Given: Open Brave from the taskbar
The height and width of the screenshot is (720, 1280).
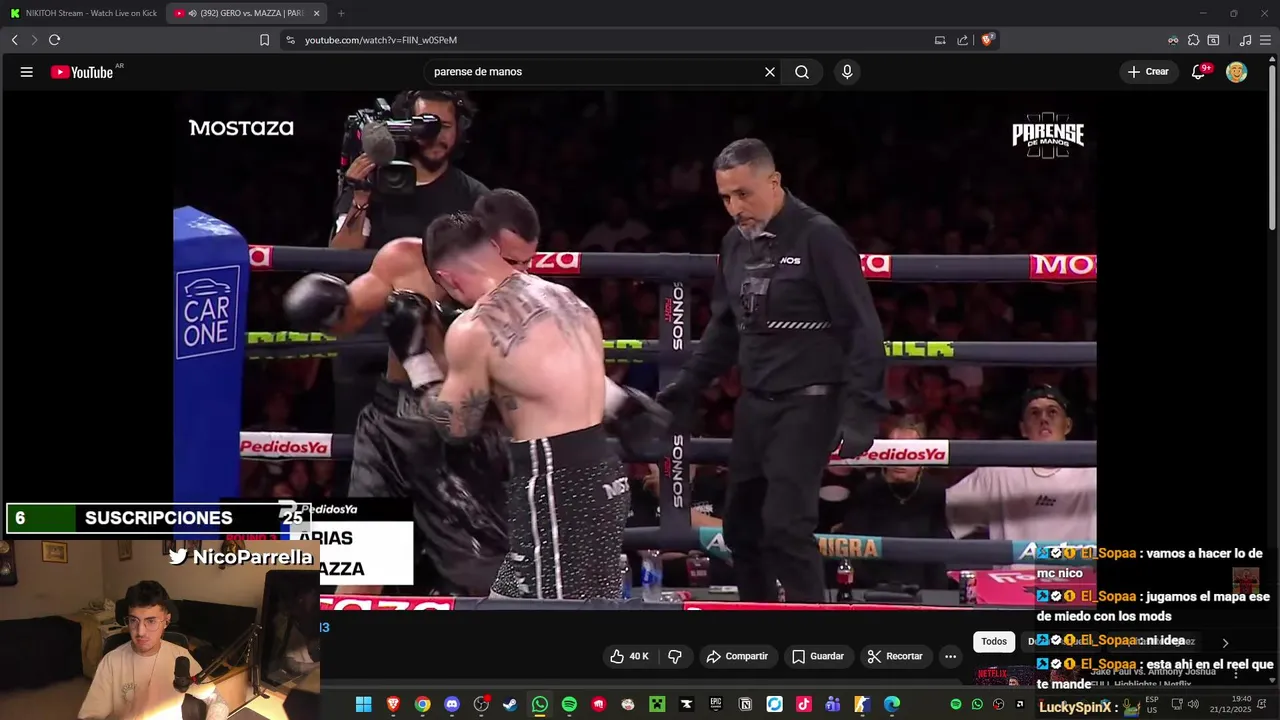Looking at the screenshot, I should click(x=393, y=705).
